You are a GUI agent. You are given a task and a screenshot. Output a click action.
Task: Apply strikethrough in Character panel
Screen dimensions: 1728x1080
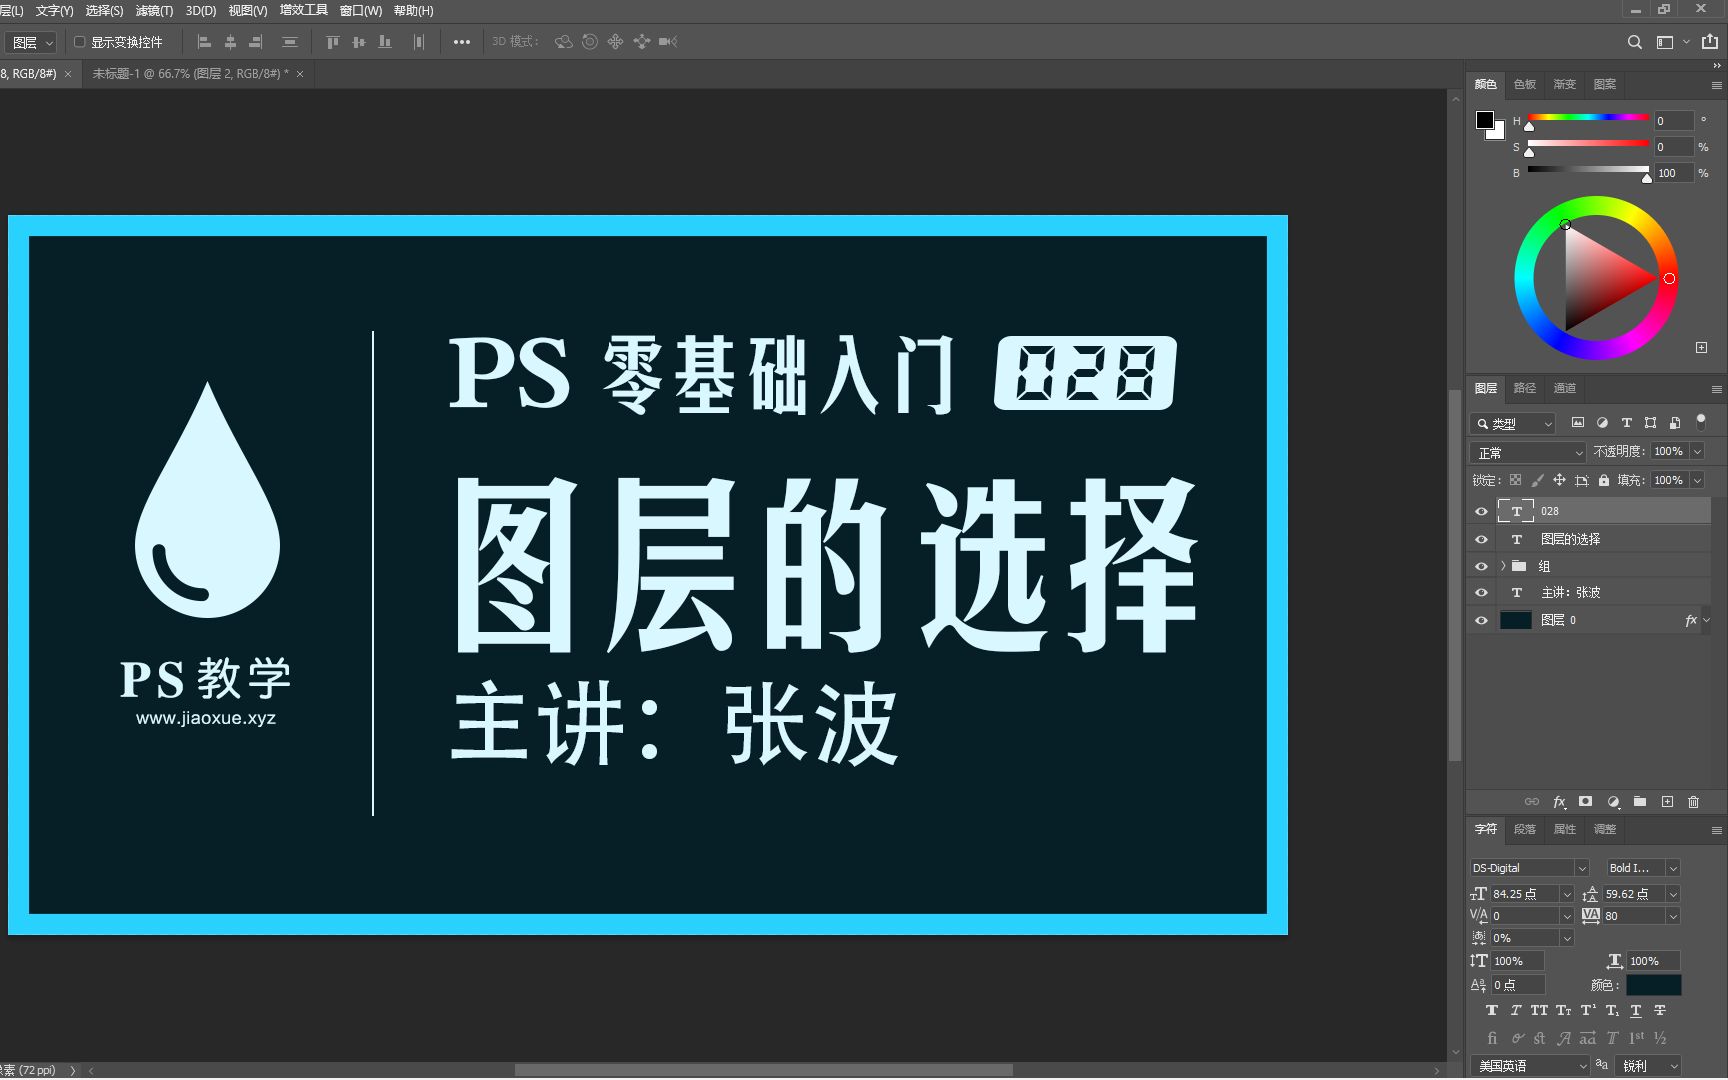[x=1659, y=1011]
